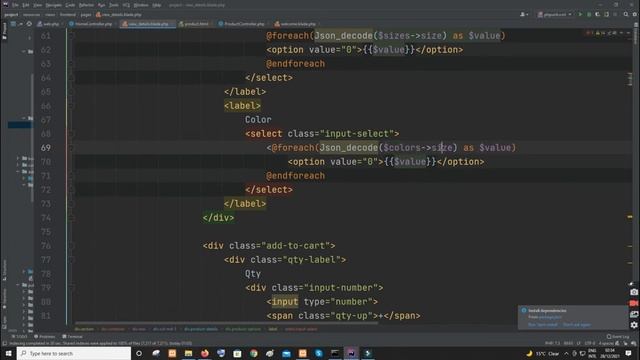The width and height of the screenshot is (640, 360).
Task: Toggle fold marker at line 76 div
Action: point(71,246)
